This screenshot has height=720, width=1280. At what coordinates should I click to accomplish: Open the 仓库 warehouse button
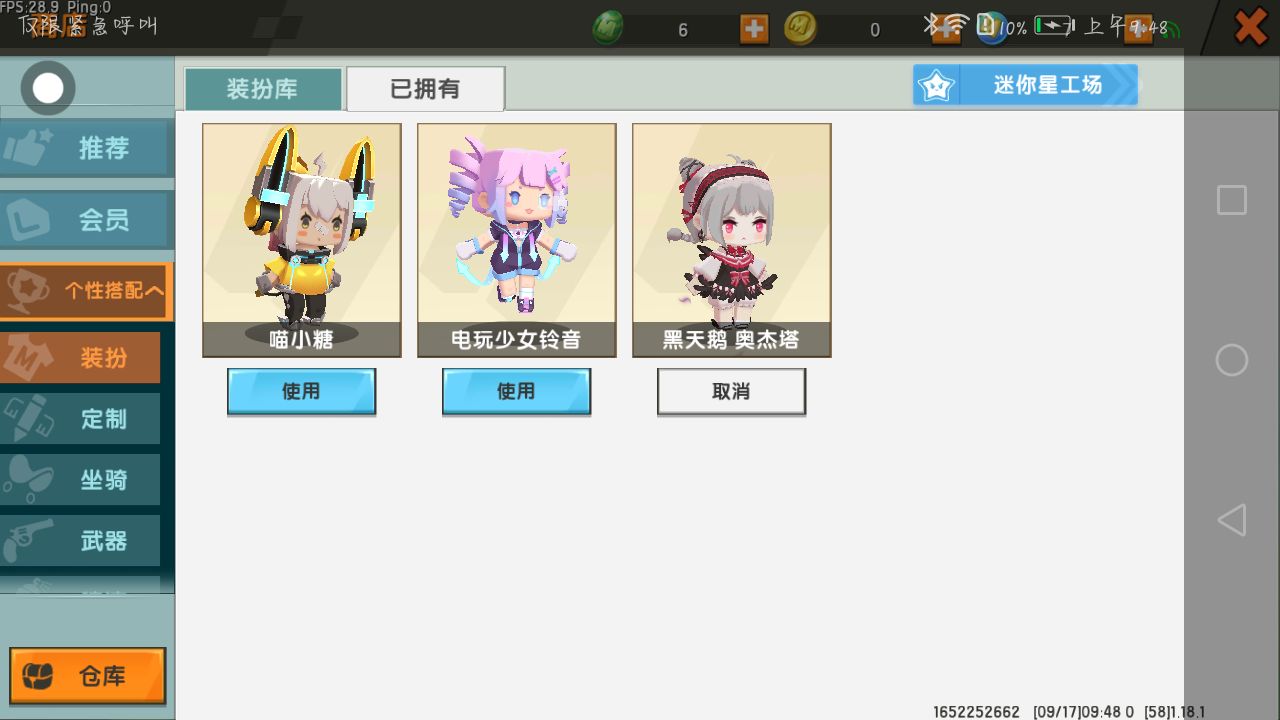[88, 676]
